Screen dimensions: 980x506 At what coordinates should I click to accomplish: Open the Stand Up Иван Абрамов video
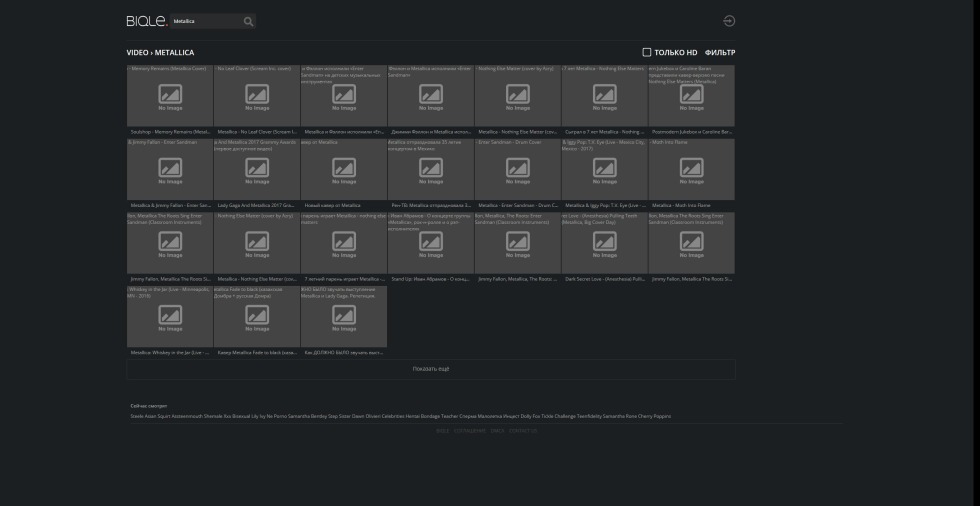431,245
